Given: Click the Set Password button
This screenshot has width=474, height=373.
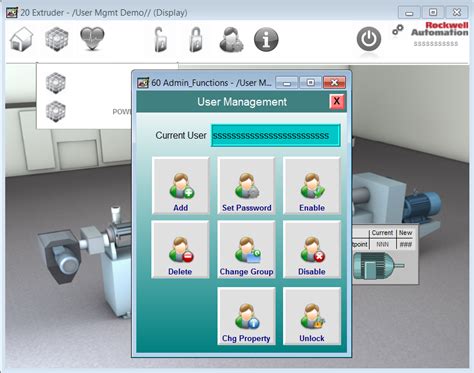Looking at the screenshot, I should pyautogui.click(x=246, y=185).
